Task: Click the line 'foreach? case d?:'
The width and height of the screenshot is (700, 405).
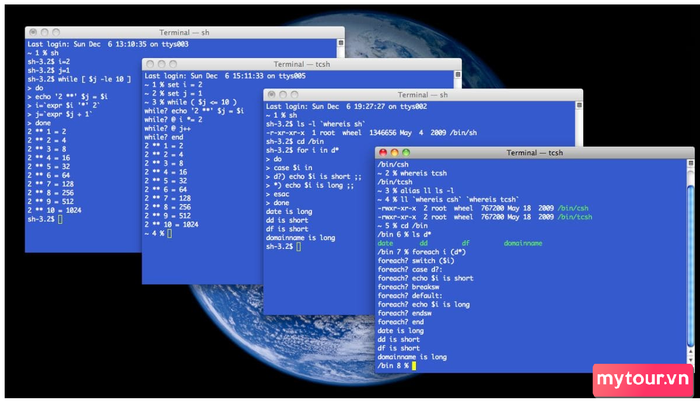Action: coord(410,270)
